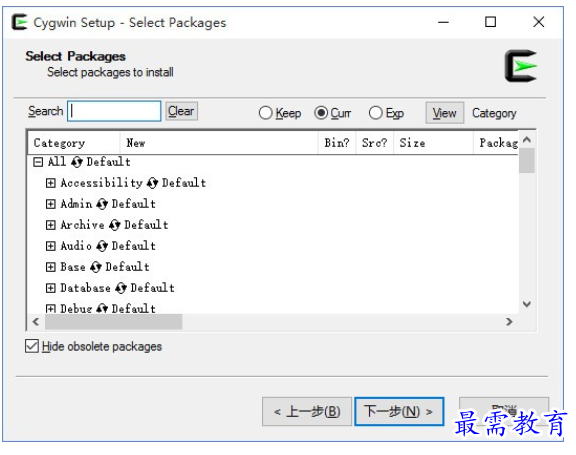
Task: Click the cycle icon for Database category
Action: (121, 288)
